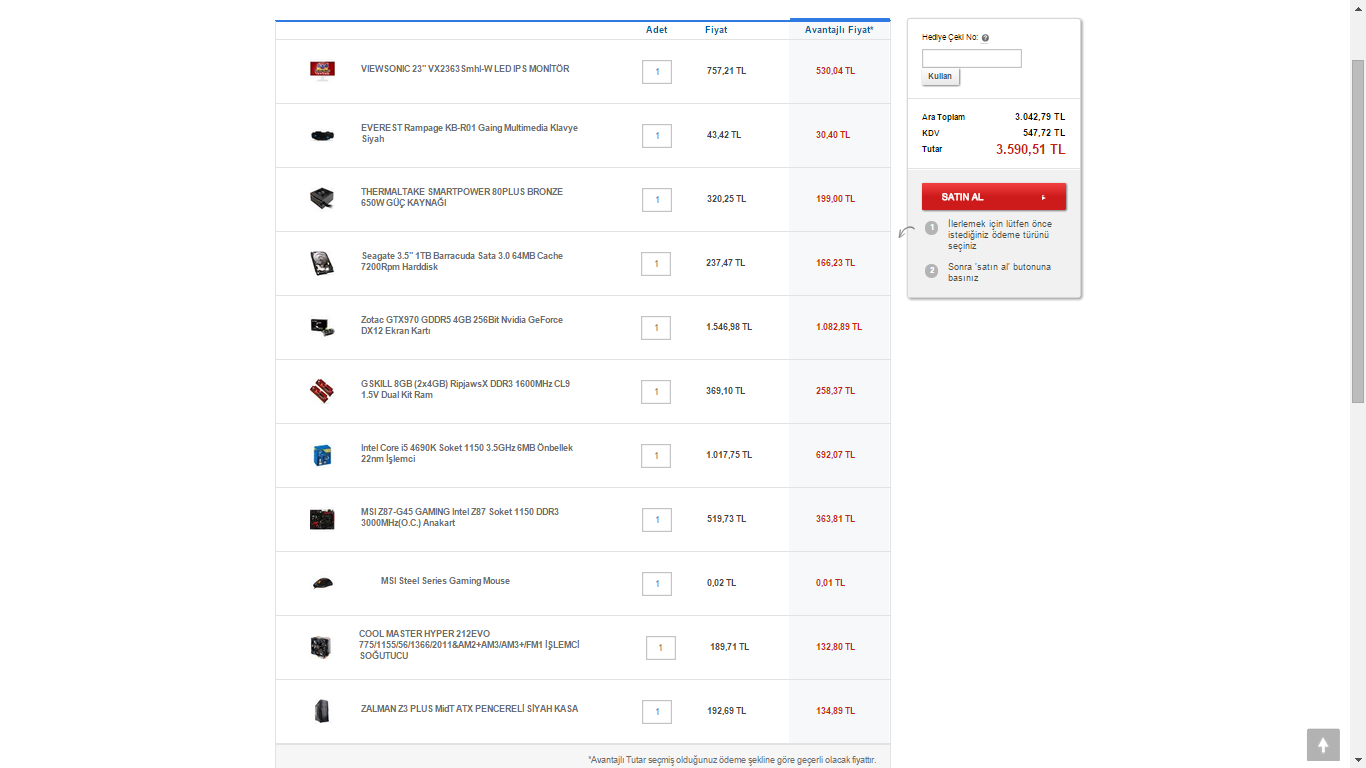Click the 134,89 TL discounted price
Screen dimensions: 1366x768
[x=835, y=711]
